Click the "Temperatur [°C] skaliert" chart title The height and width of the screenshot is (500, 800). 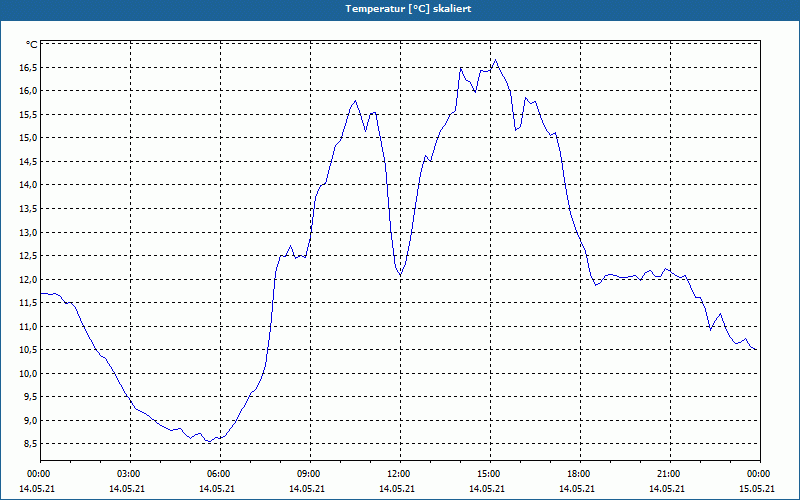408,9
